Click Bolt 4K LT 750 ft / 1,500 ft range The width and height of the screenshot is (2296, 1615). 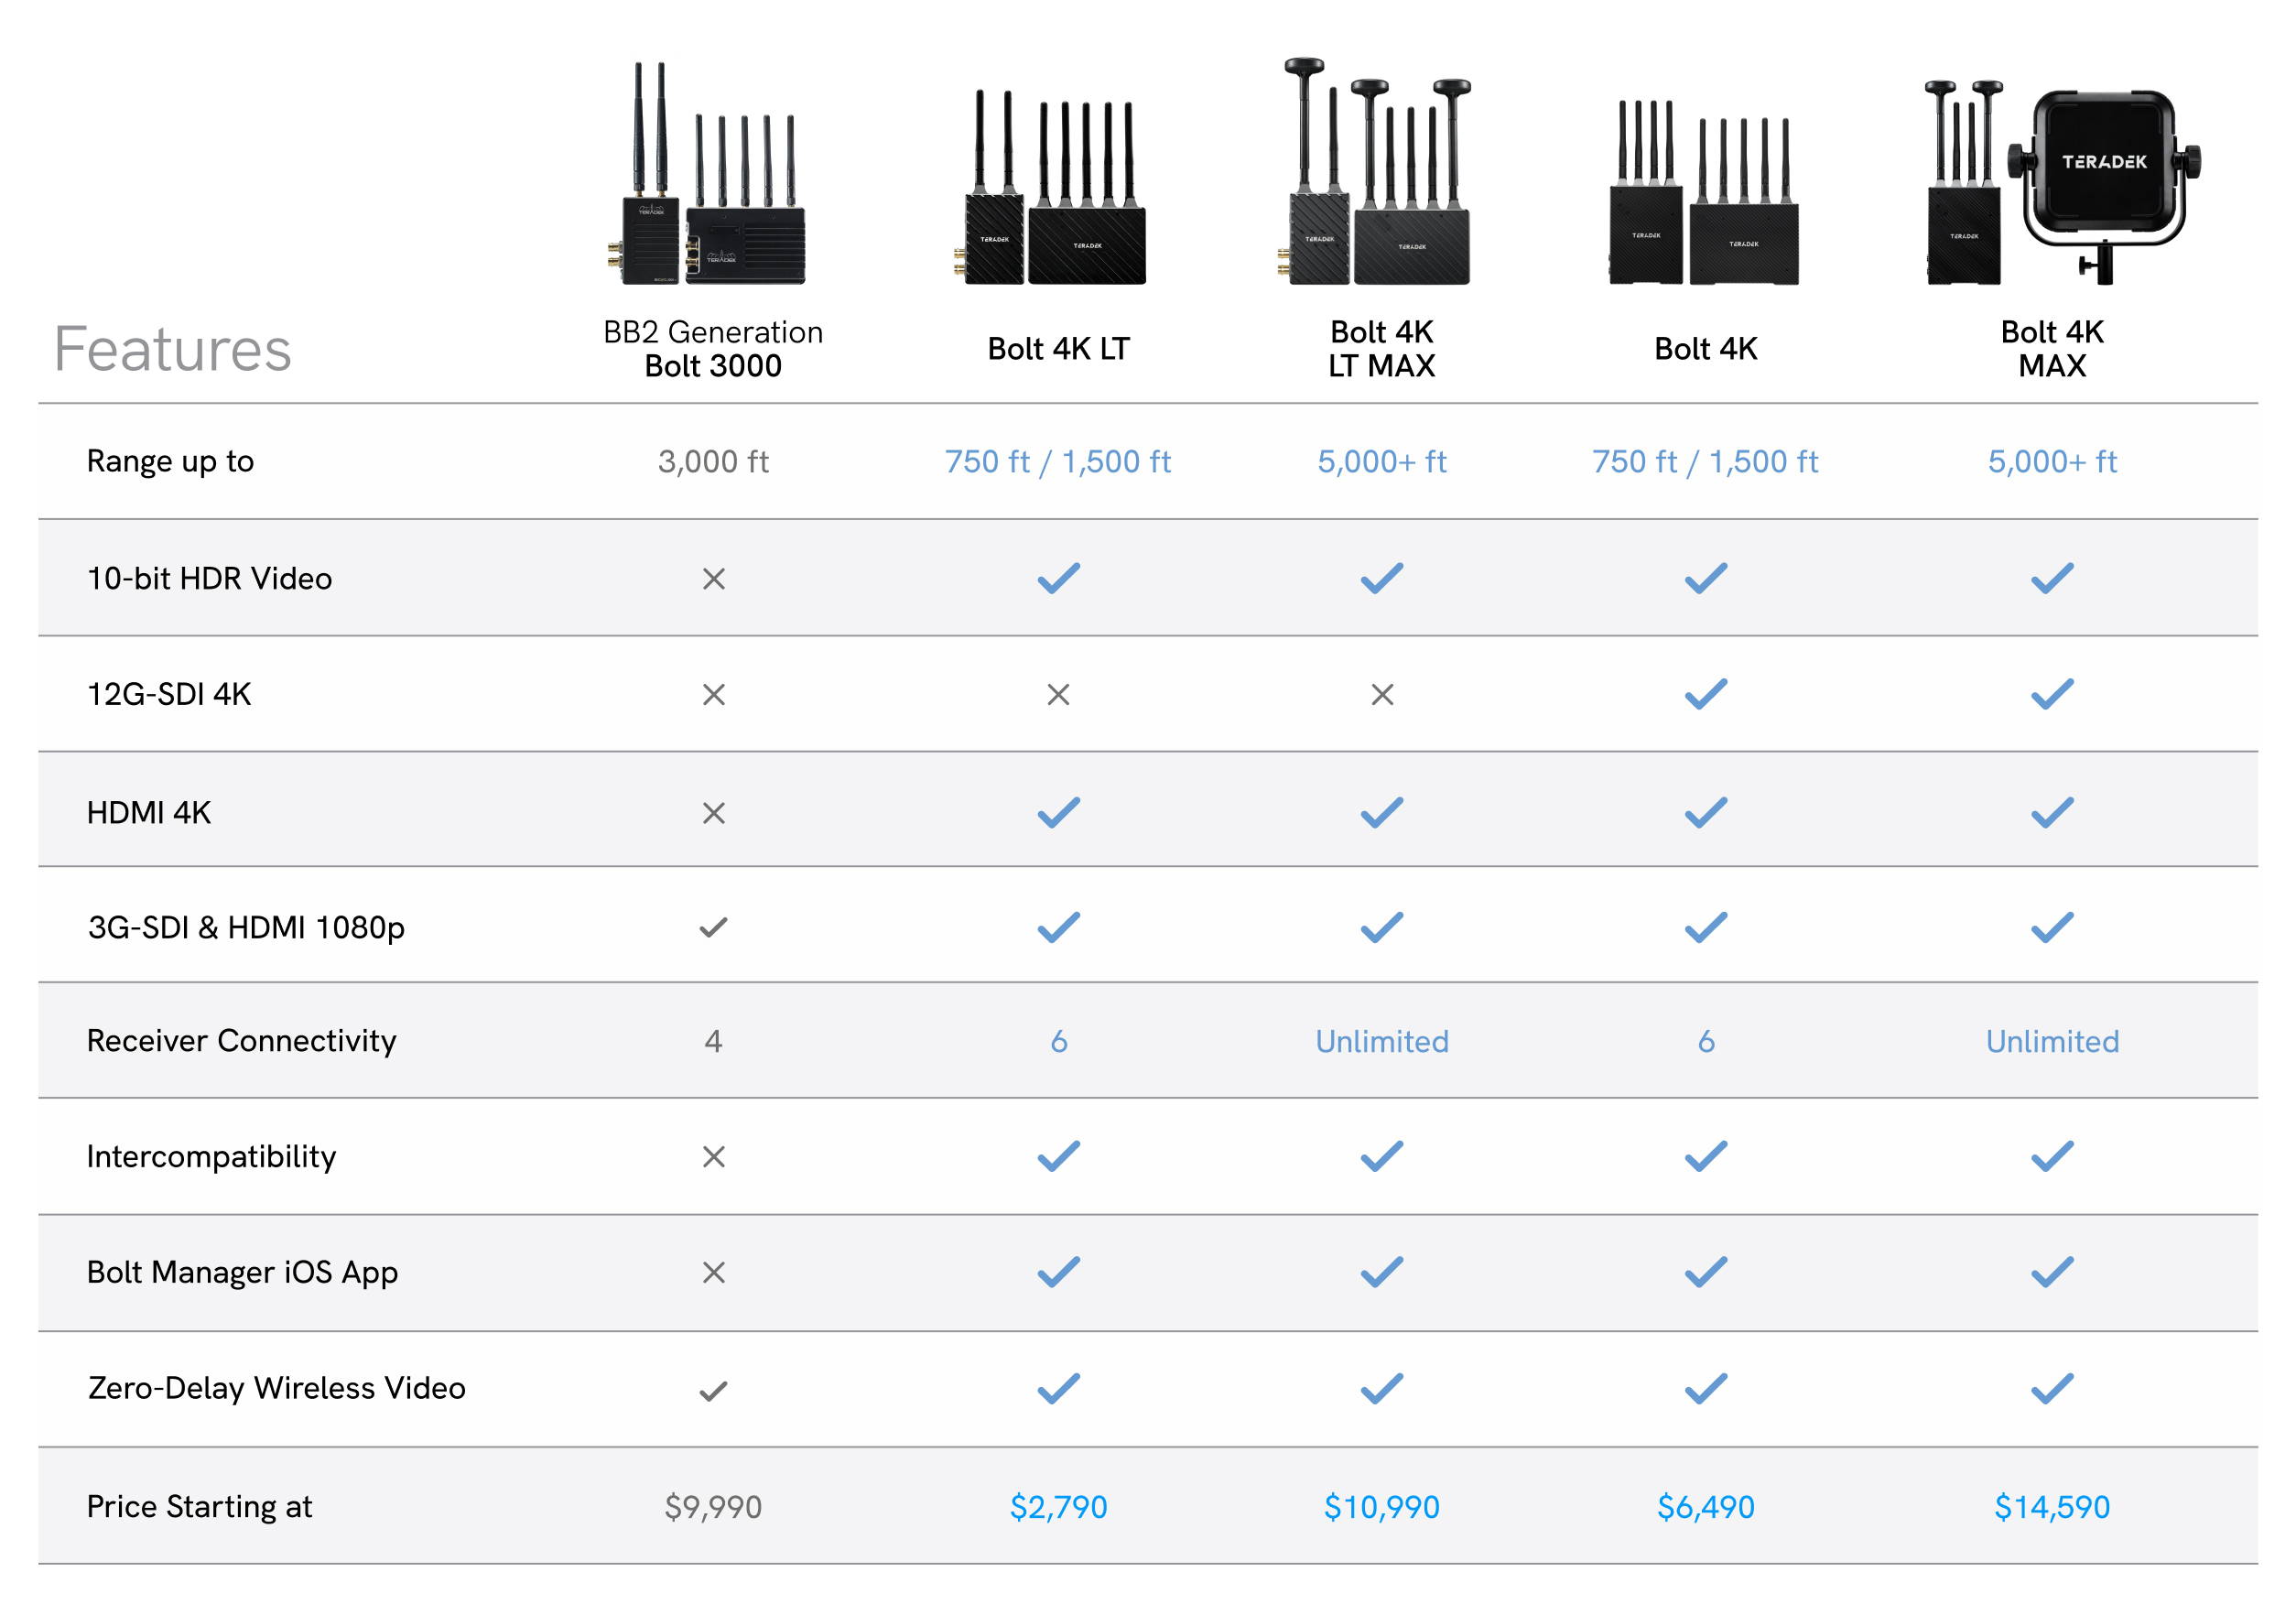click(1058, 462)
